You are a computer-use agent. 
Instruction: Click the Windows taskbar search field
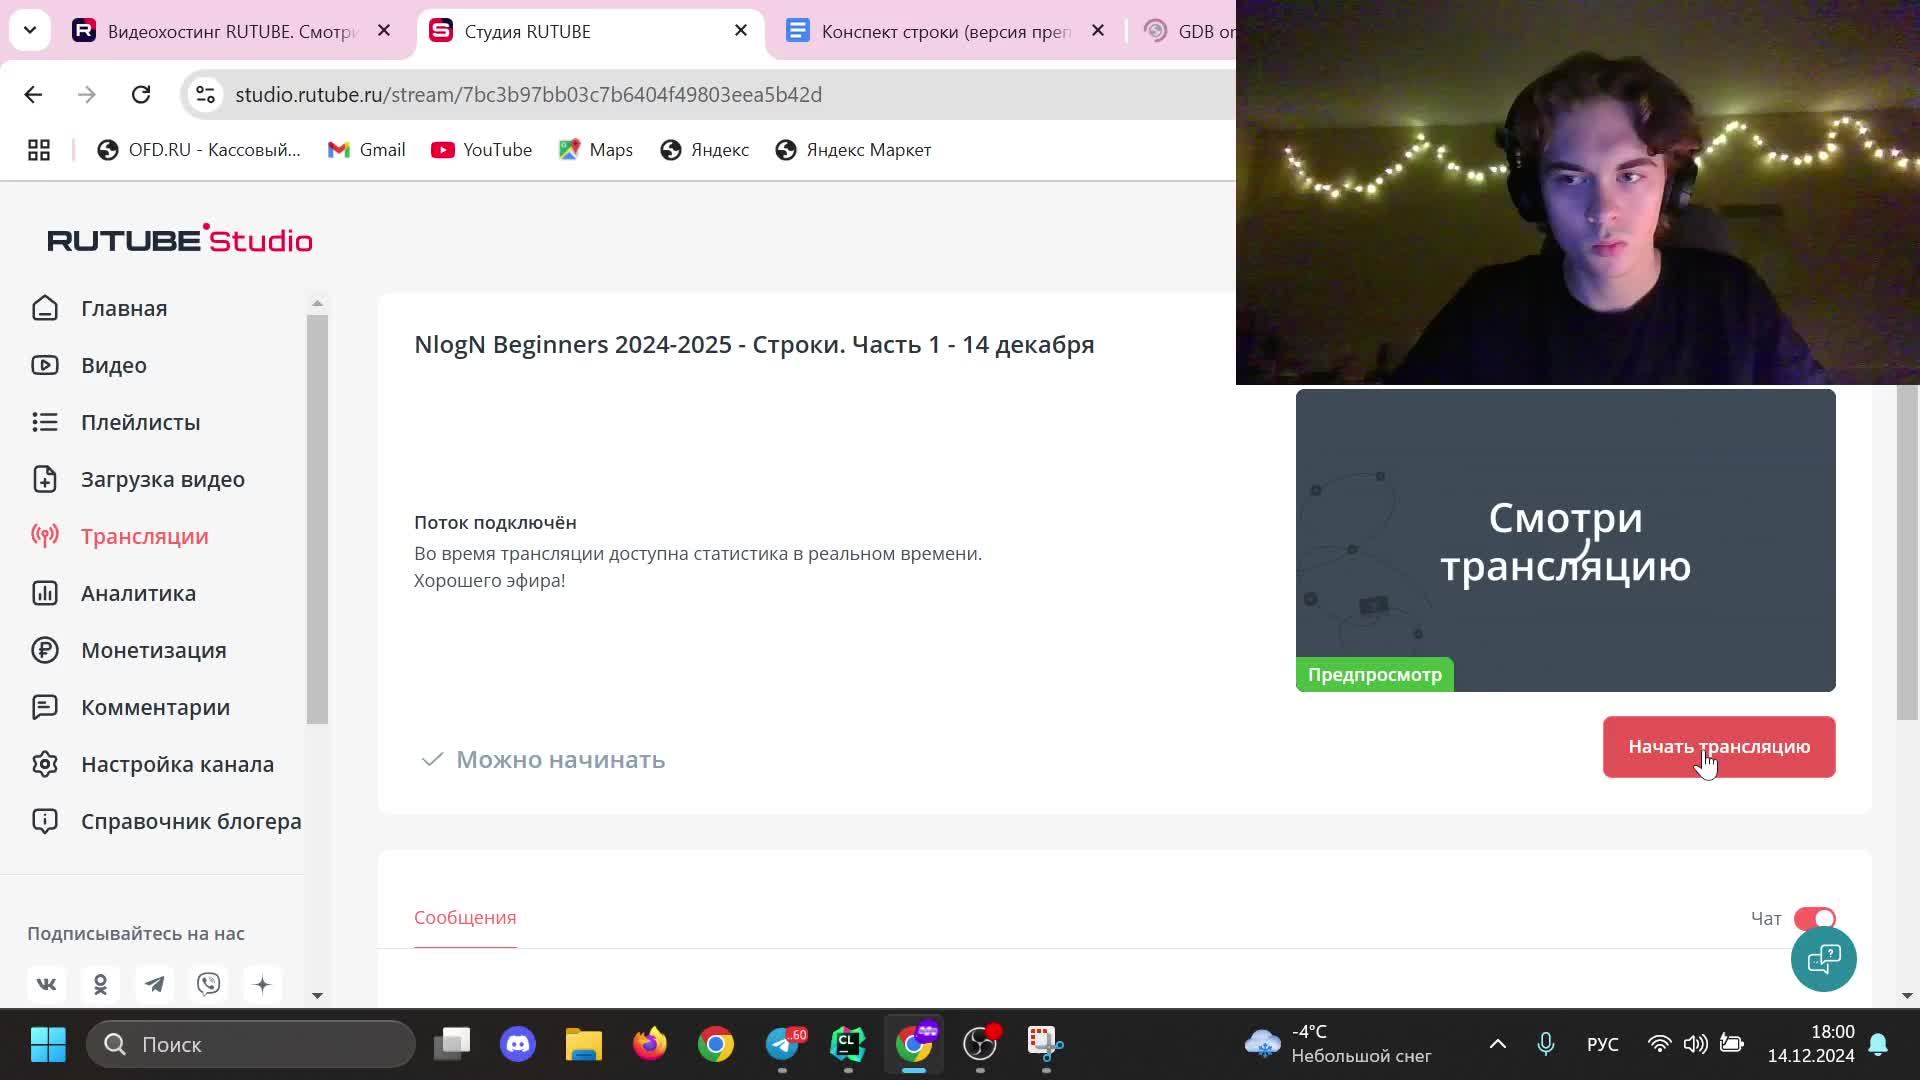pyautogui.click(x=250, y=1044)
